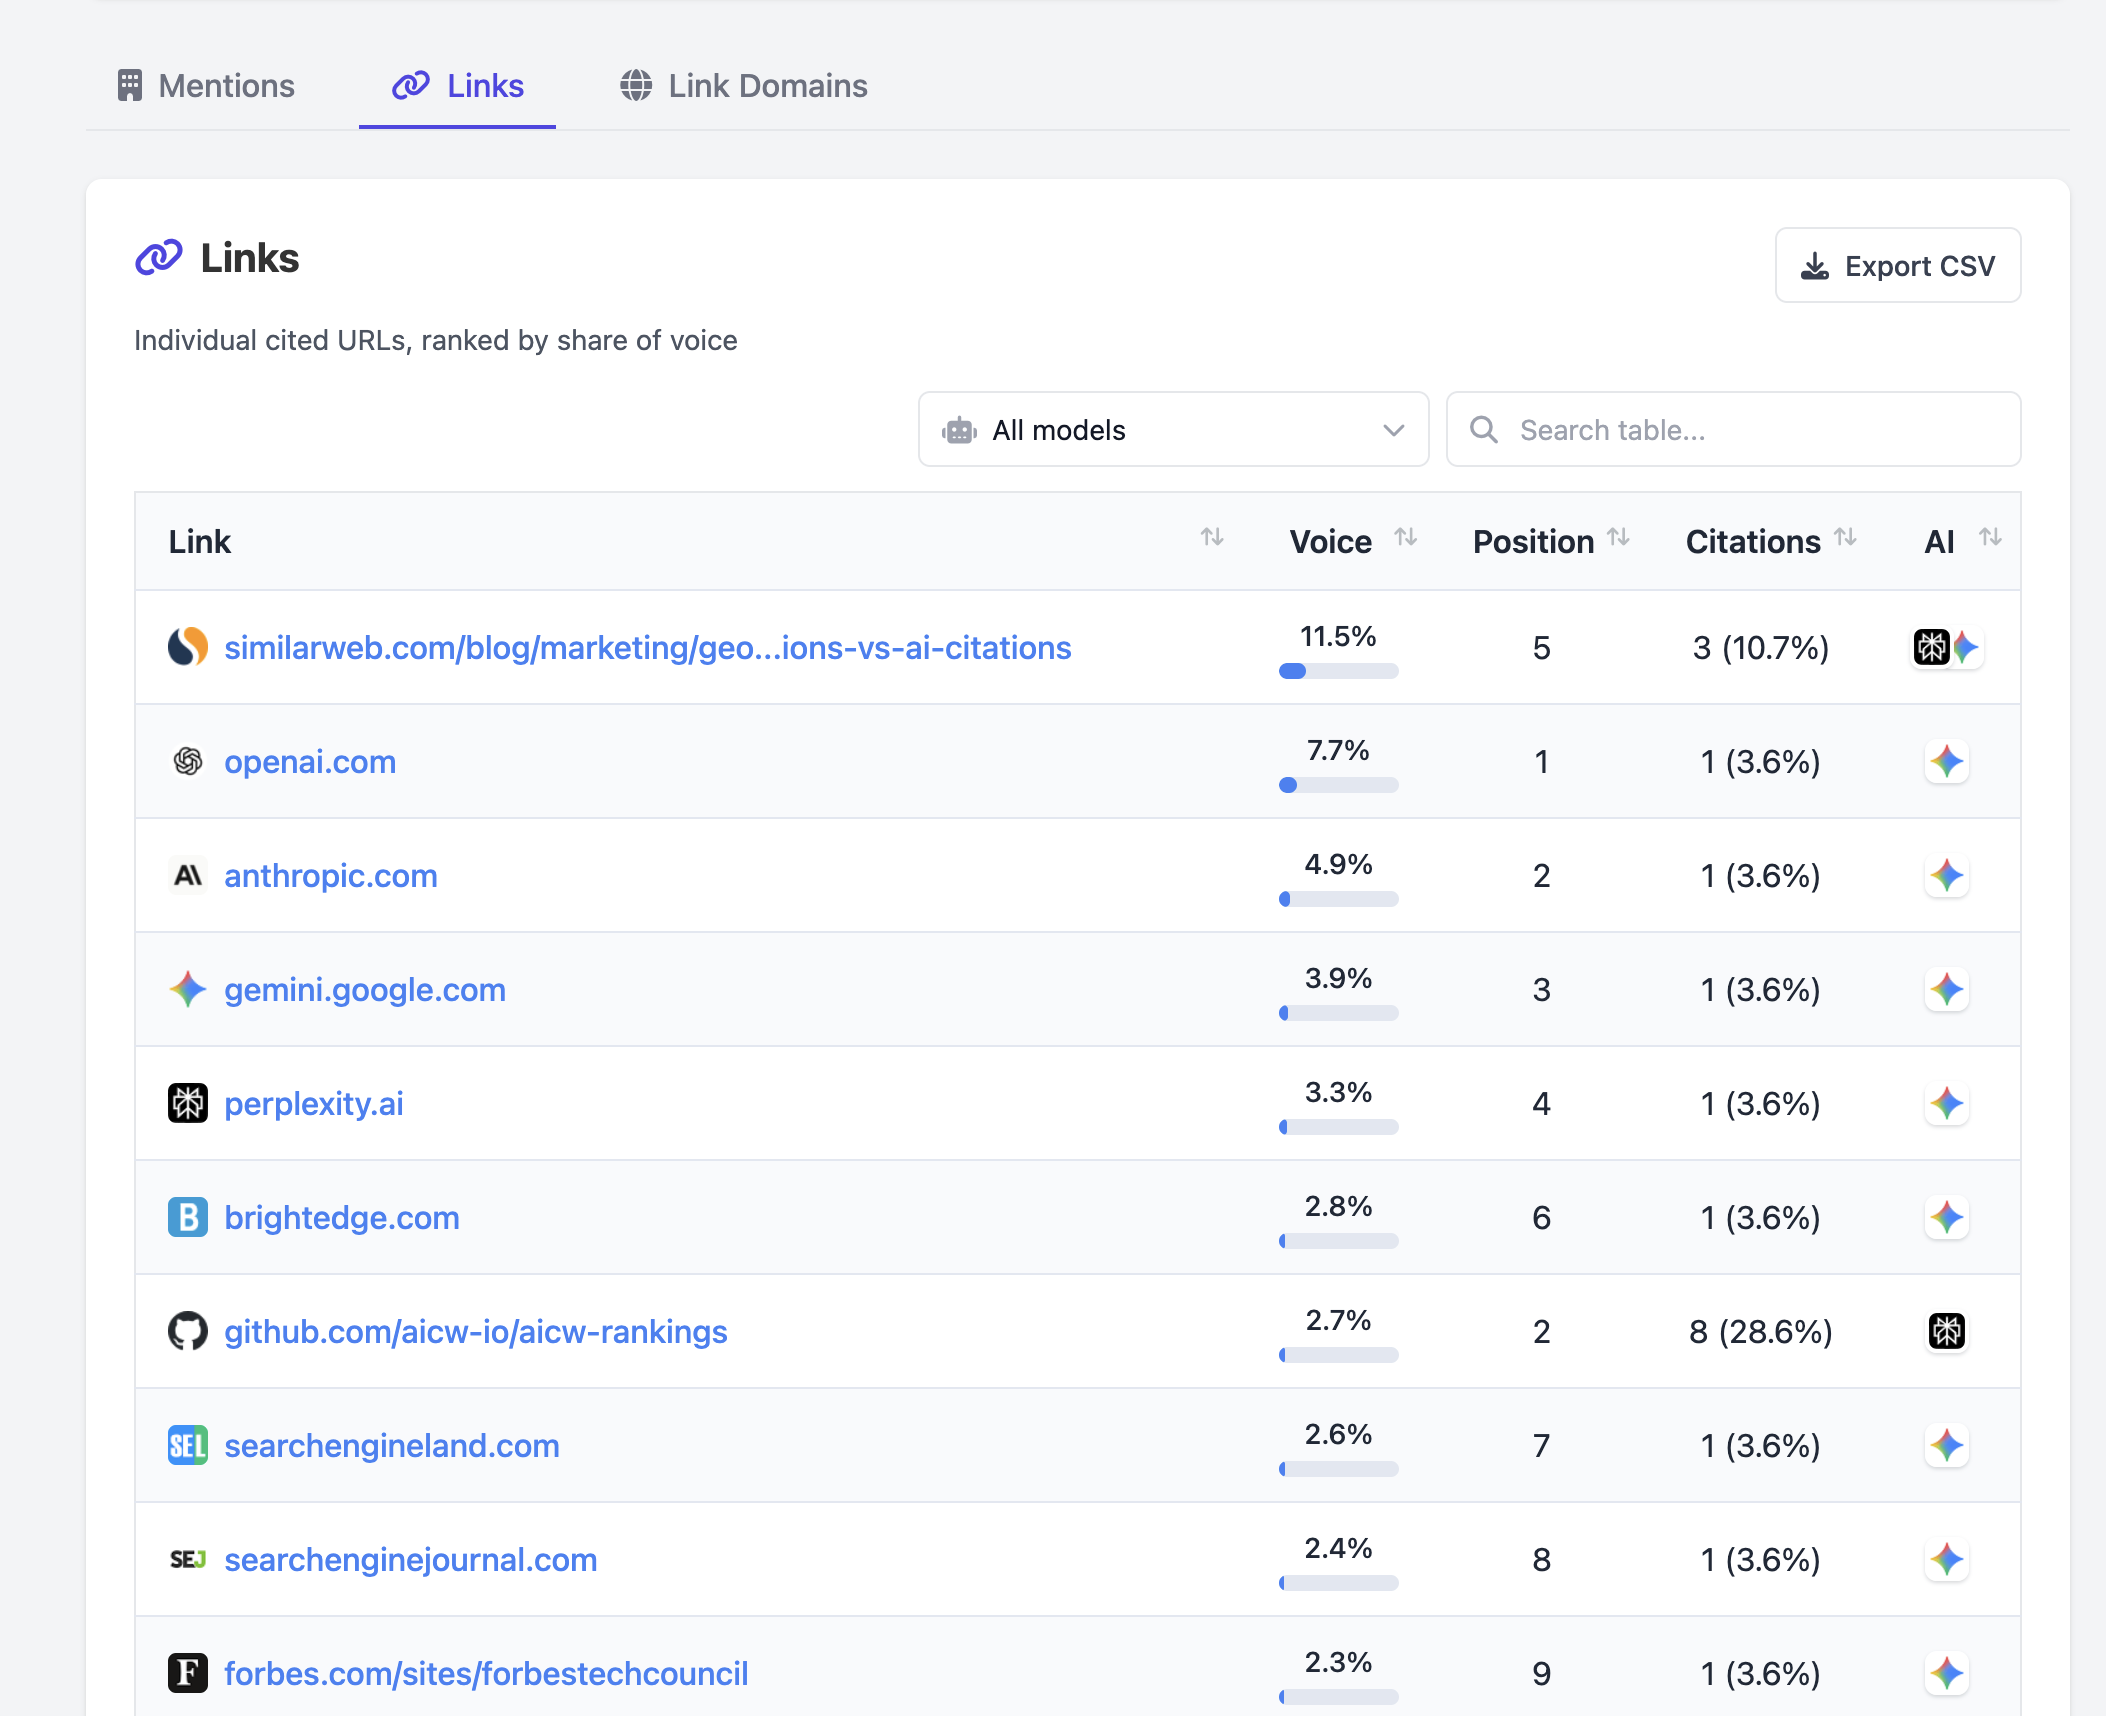Open the perplexity.ai link
Viewport: 2106px width, 1716px height.
tap(314, 1104)
